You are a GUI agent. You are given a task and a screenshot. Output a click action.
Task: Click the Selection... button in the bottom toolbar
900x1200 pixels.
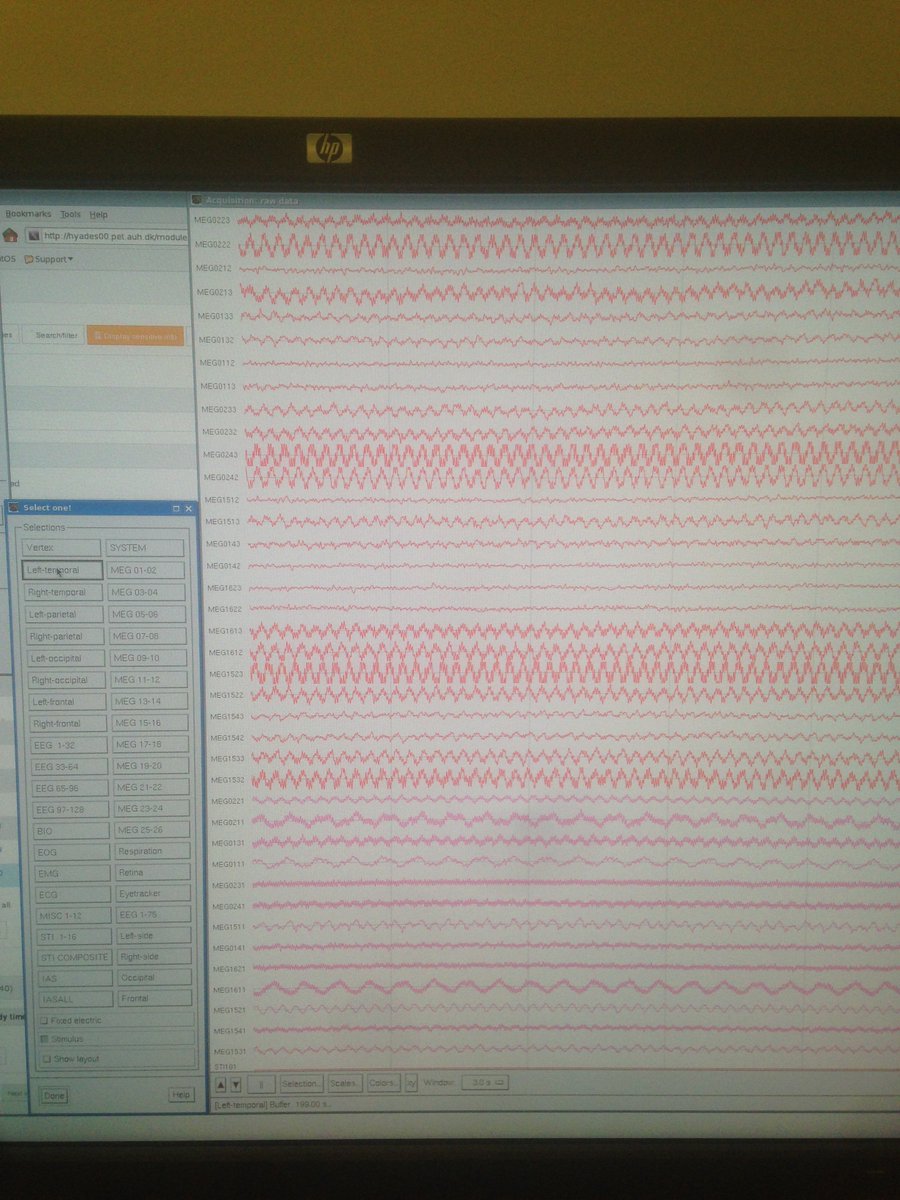point(301,1083)
